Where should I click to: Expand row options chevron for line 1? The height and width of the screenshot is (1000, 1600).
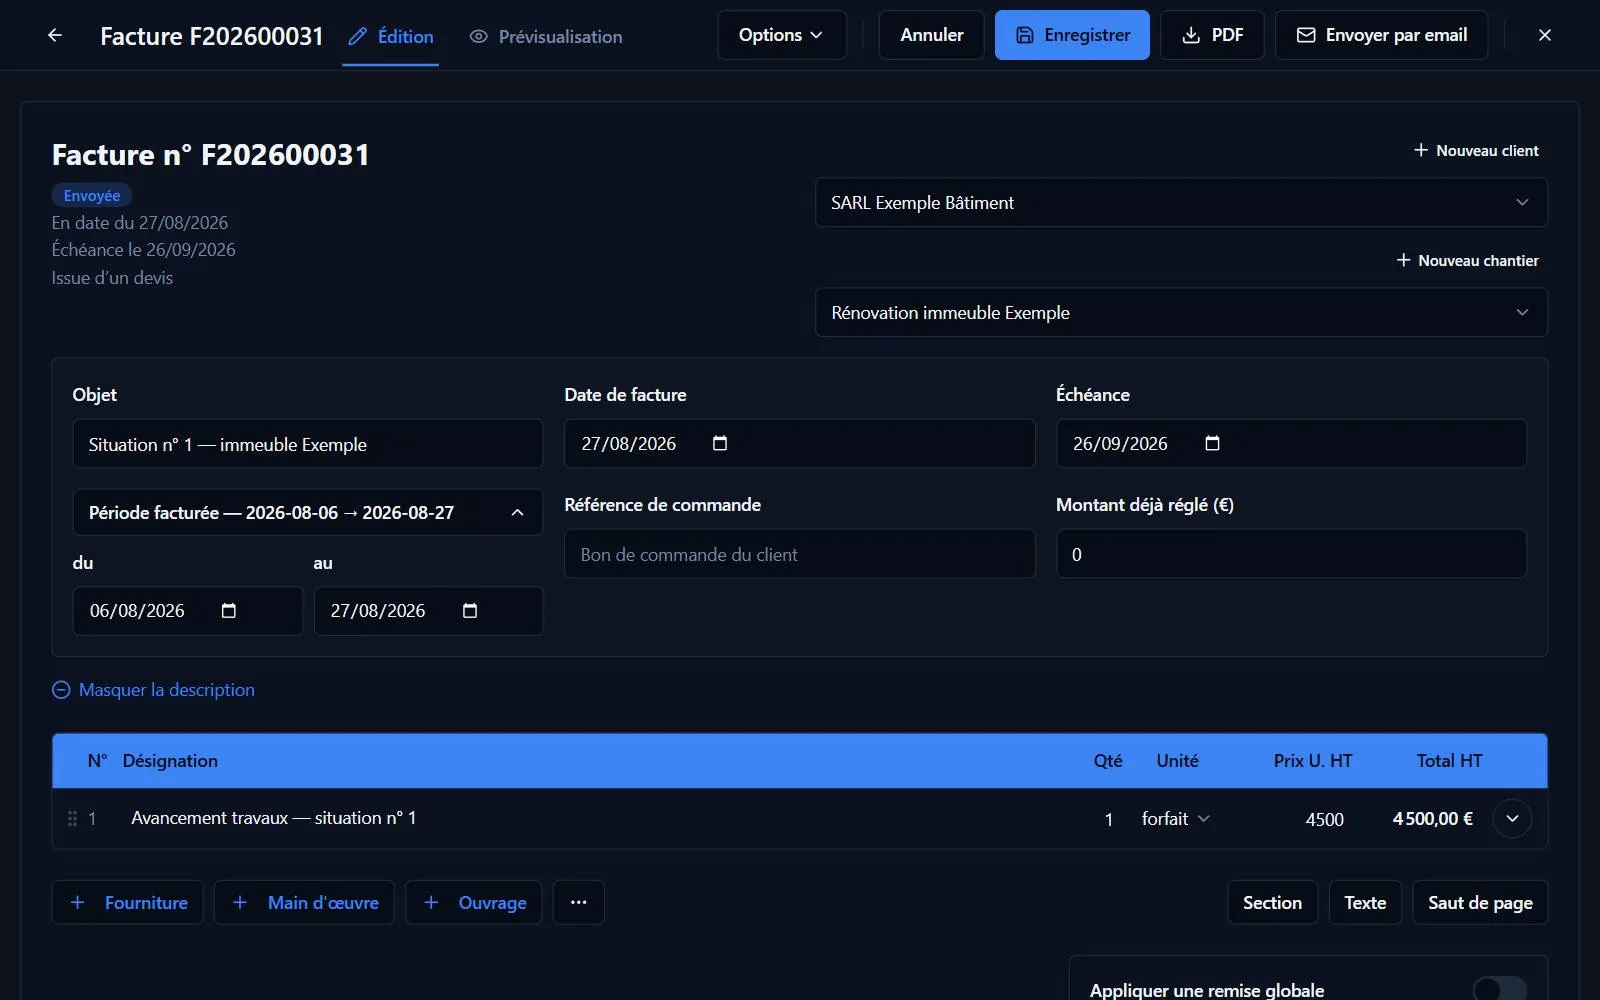pos(1512,818)
